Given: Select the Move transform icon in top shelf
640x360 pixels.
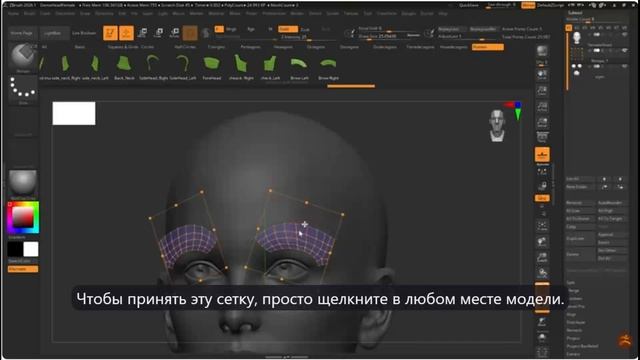Looking at the screenshot, I should (x=142, y=33).
